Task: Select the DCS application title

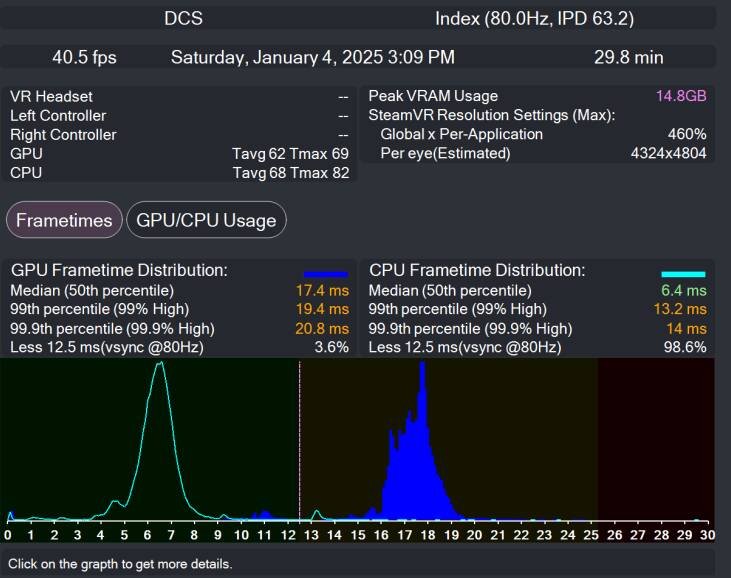Action: [181, 19]
